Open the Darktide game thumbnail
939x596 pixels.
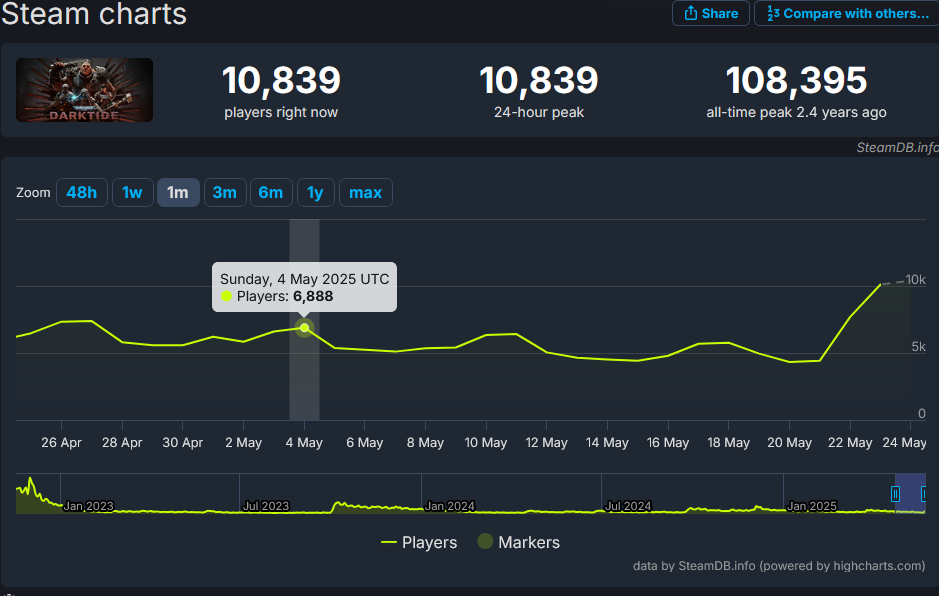click(x=84, y=90)
